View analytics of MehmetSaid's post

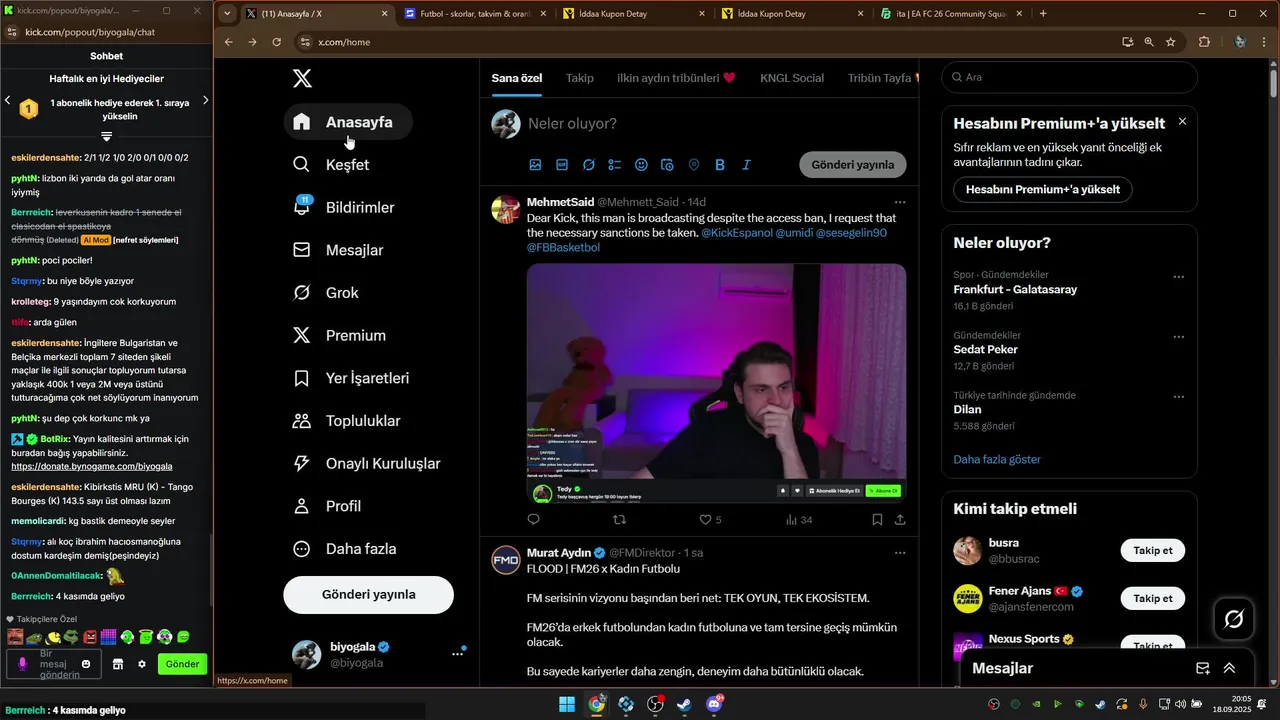[798, 520]
